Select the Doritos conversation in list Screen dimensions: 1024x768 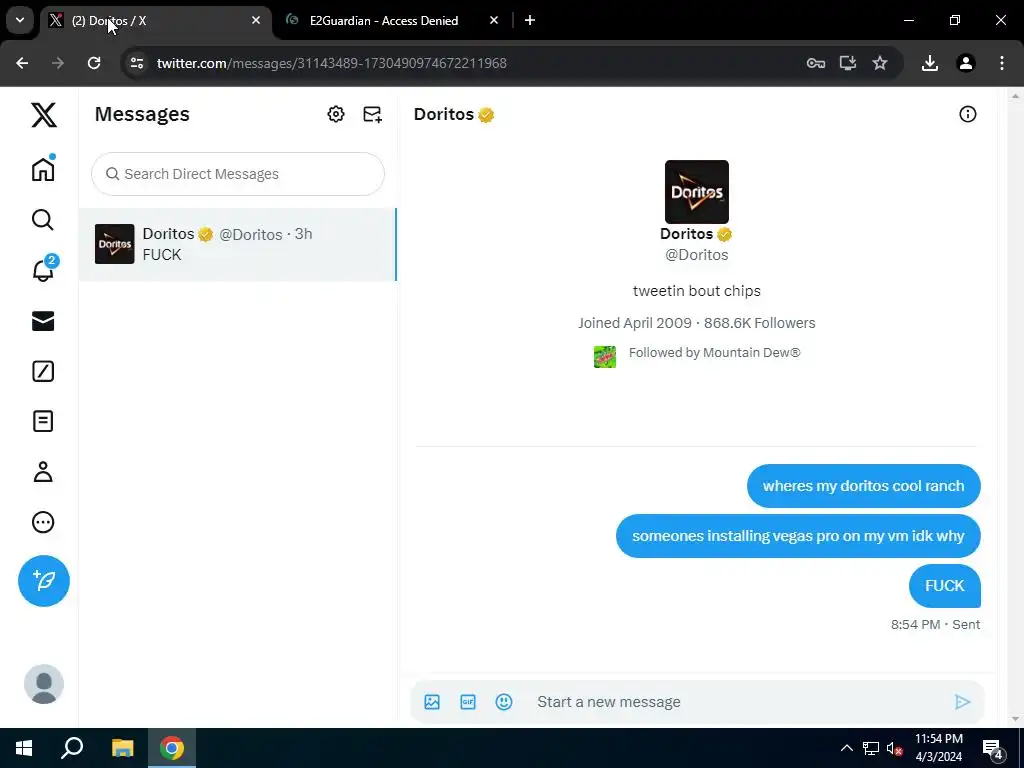click(238, 244)
